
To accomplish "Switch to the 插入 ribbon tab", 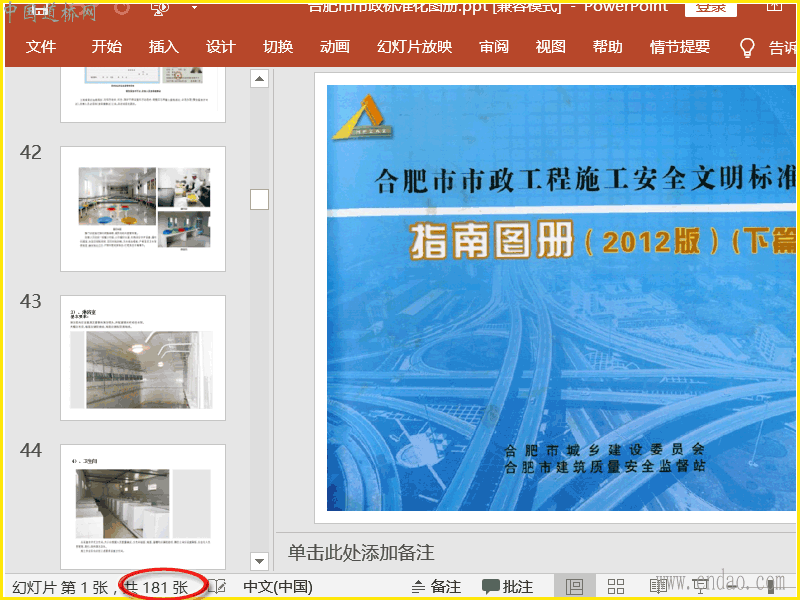I will tap(164, 47).
